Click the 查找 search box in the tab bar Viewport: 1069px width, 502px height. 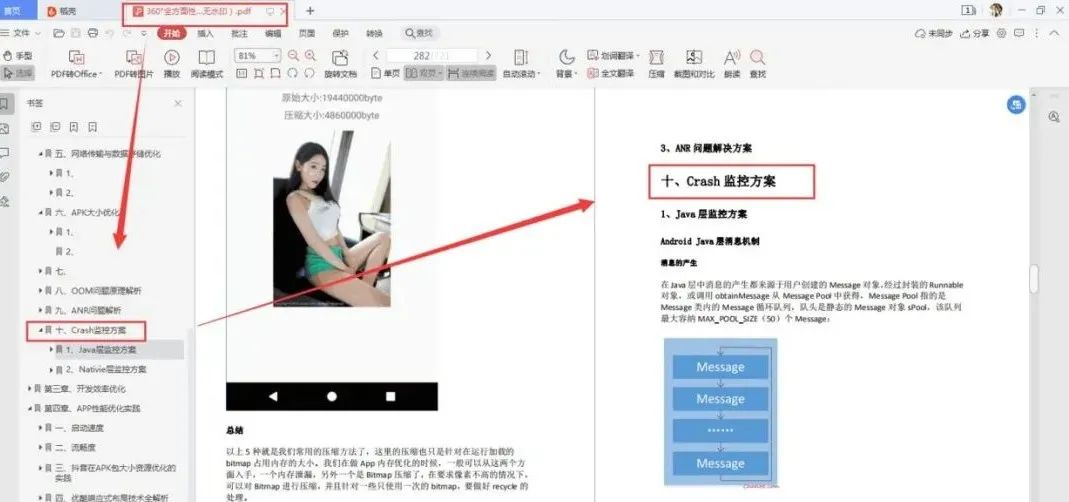coord(420,33)
